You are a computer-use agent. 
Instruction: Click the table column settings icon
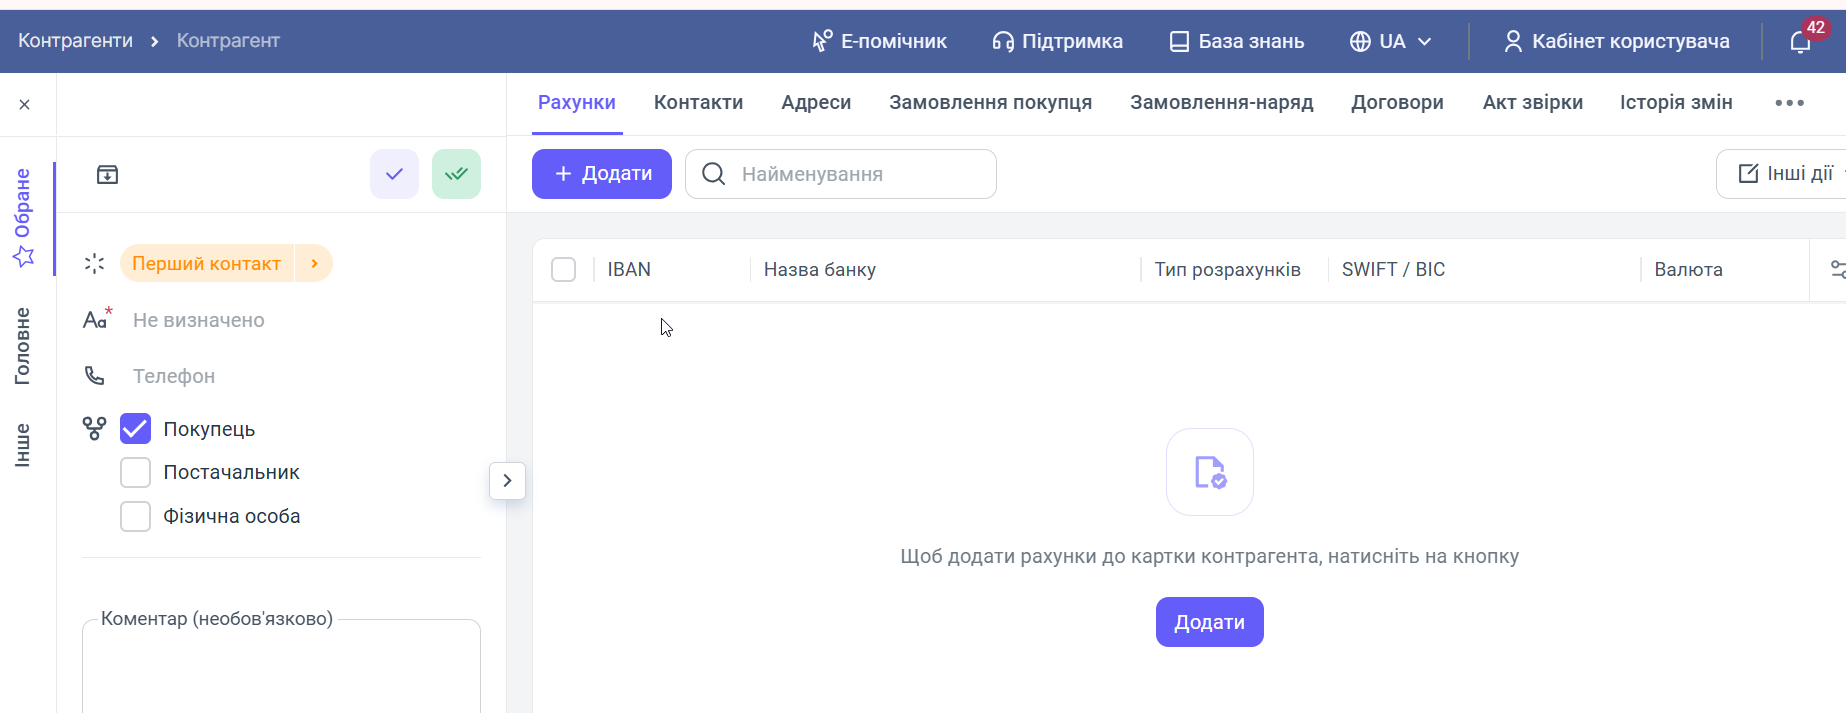pyautogui.click(x=1836, y=269)
